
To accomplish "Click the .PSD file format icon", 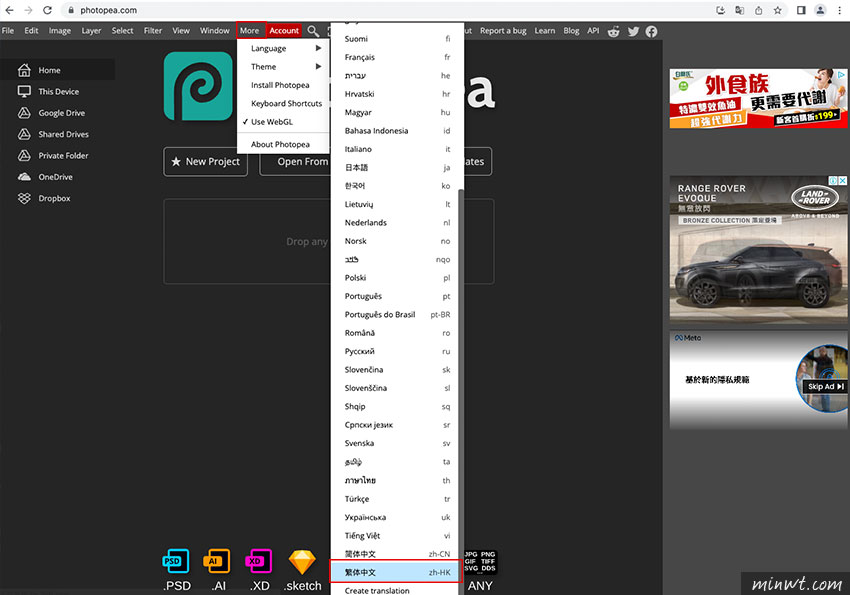I will click(x=176, y=561).
